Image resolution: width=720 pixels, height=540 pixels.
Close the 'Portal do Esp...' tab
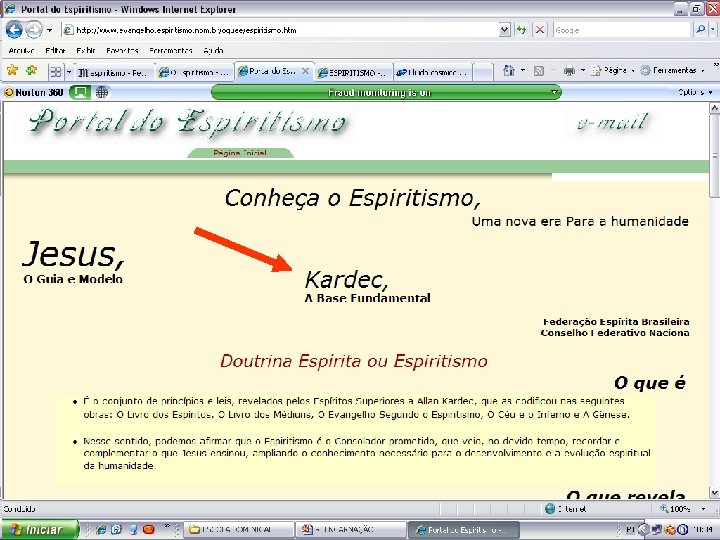click(x=305, y=71)
